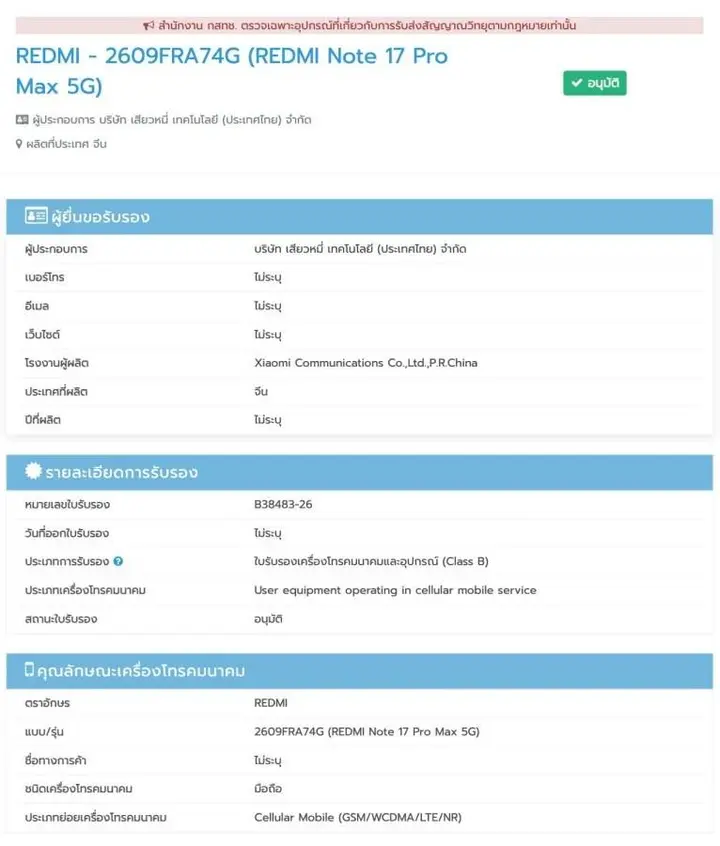Select certificate number B38483-26
The height and width of the screenshot is (846, 720).
[283, 504]
